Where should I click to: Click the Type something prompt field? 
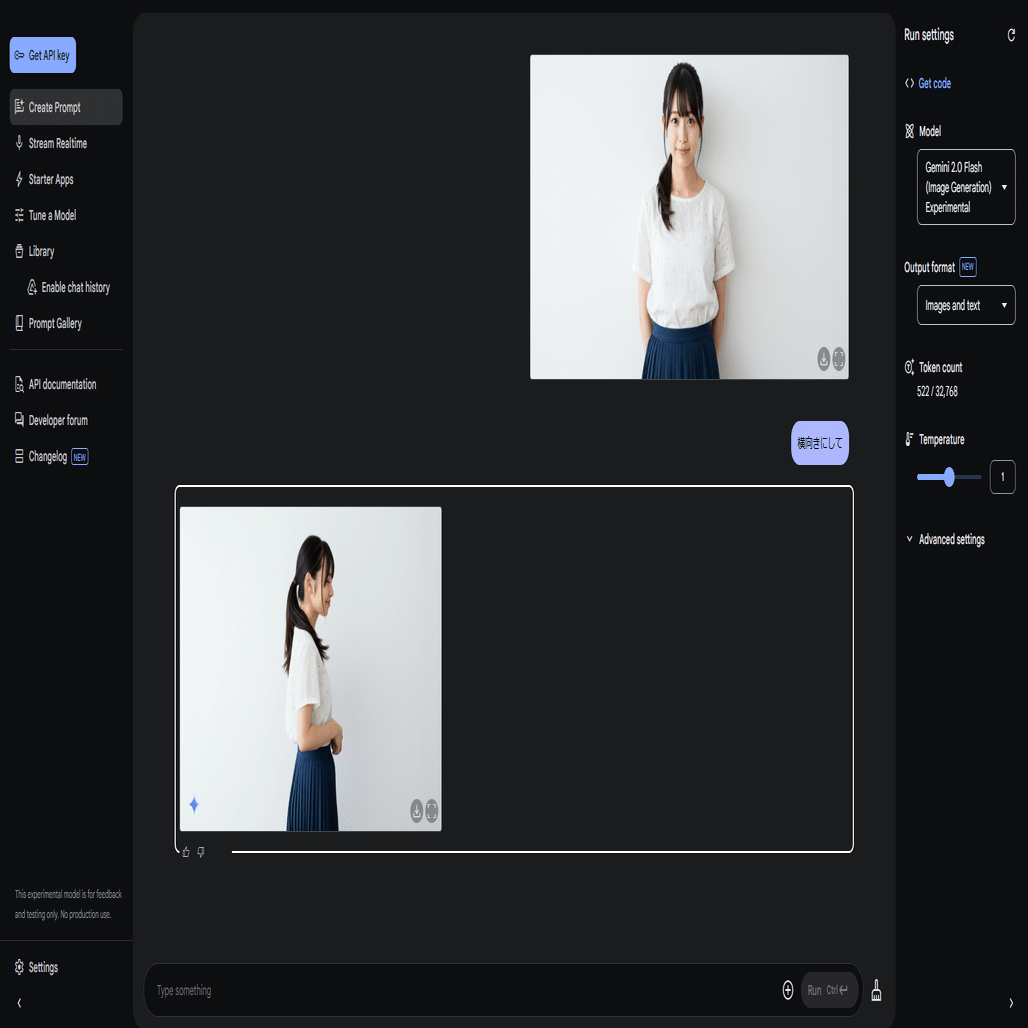[400, 990]
